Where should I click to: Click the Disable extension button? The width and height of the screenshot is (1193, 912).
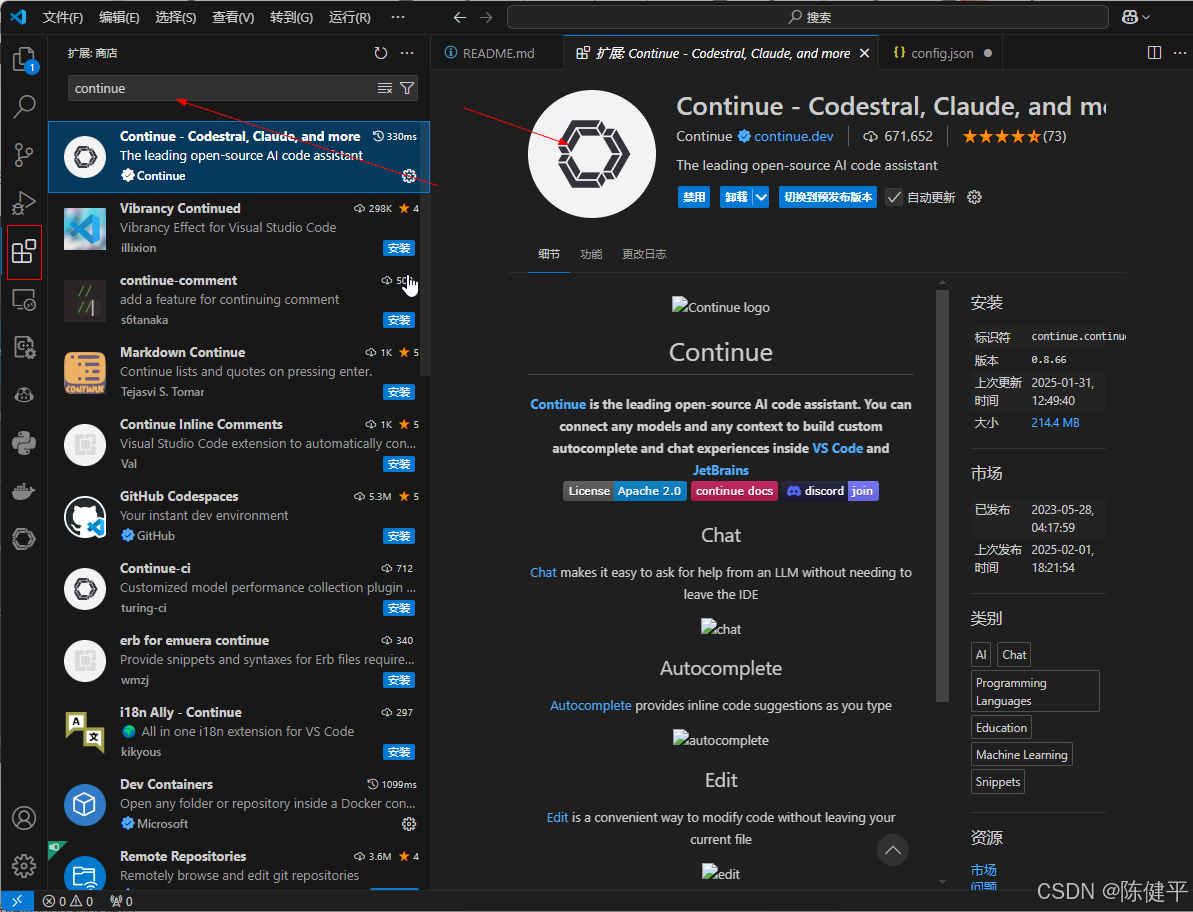pos(693,197)
